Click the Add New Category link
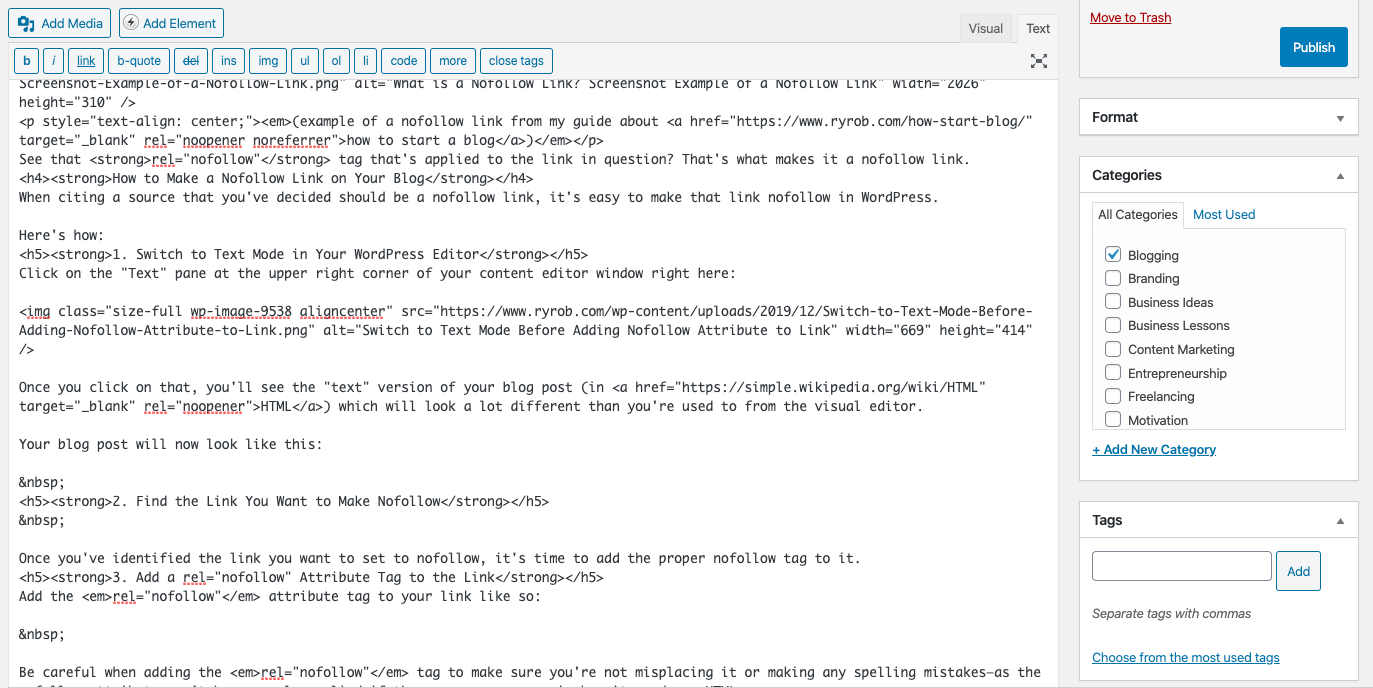This screenshot has height=688, width=1373. 1154,449
